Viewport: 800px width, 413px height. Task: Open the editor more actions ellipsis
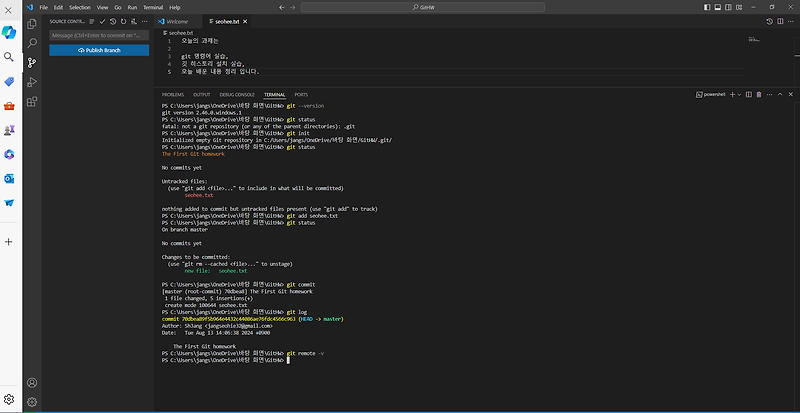click(791, 21)
